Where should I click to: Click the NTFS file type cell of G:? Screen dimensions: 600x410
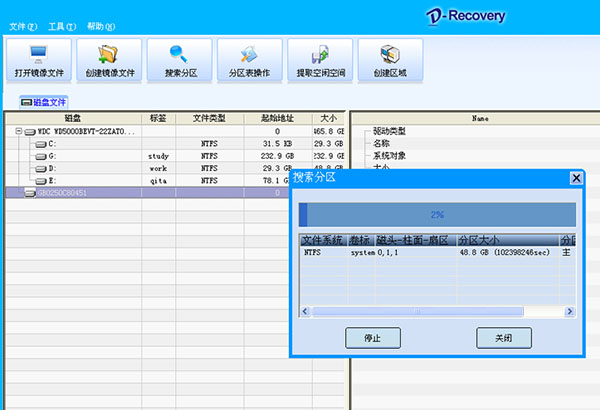click(x=209, y=156)
